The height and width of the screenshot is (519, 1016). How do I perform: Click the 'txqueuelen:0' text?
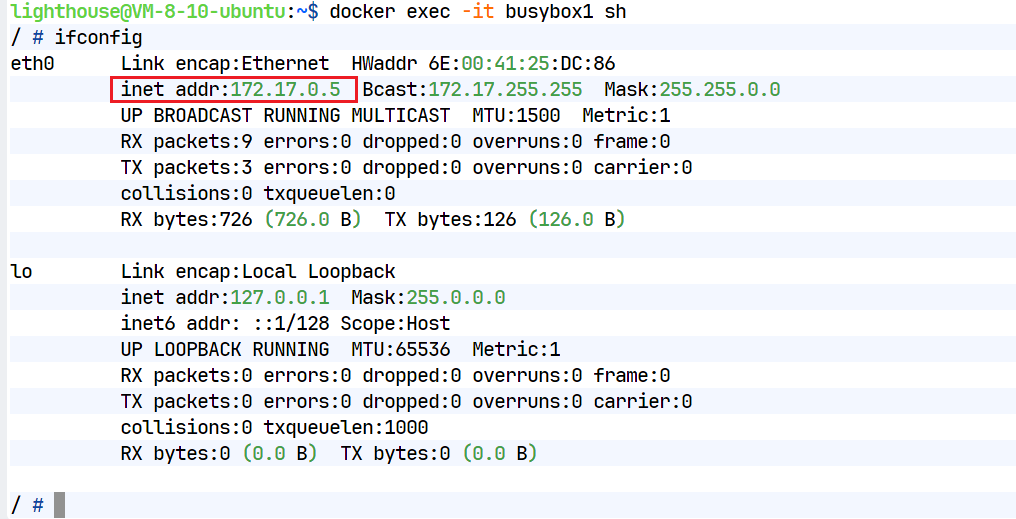pos(329,193)
